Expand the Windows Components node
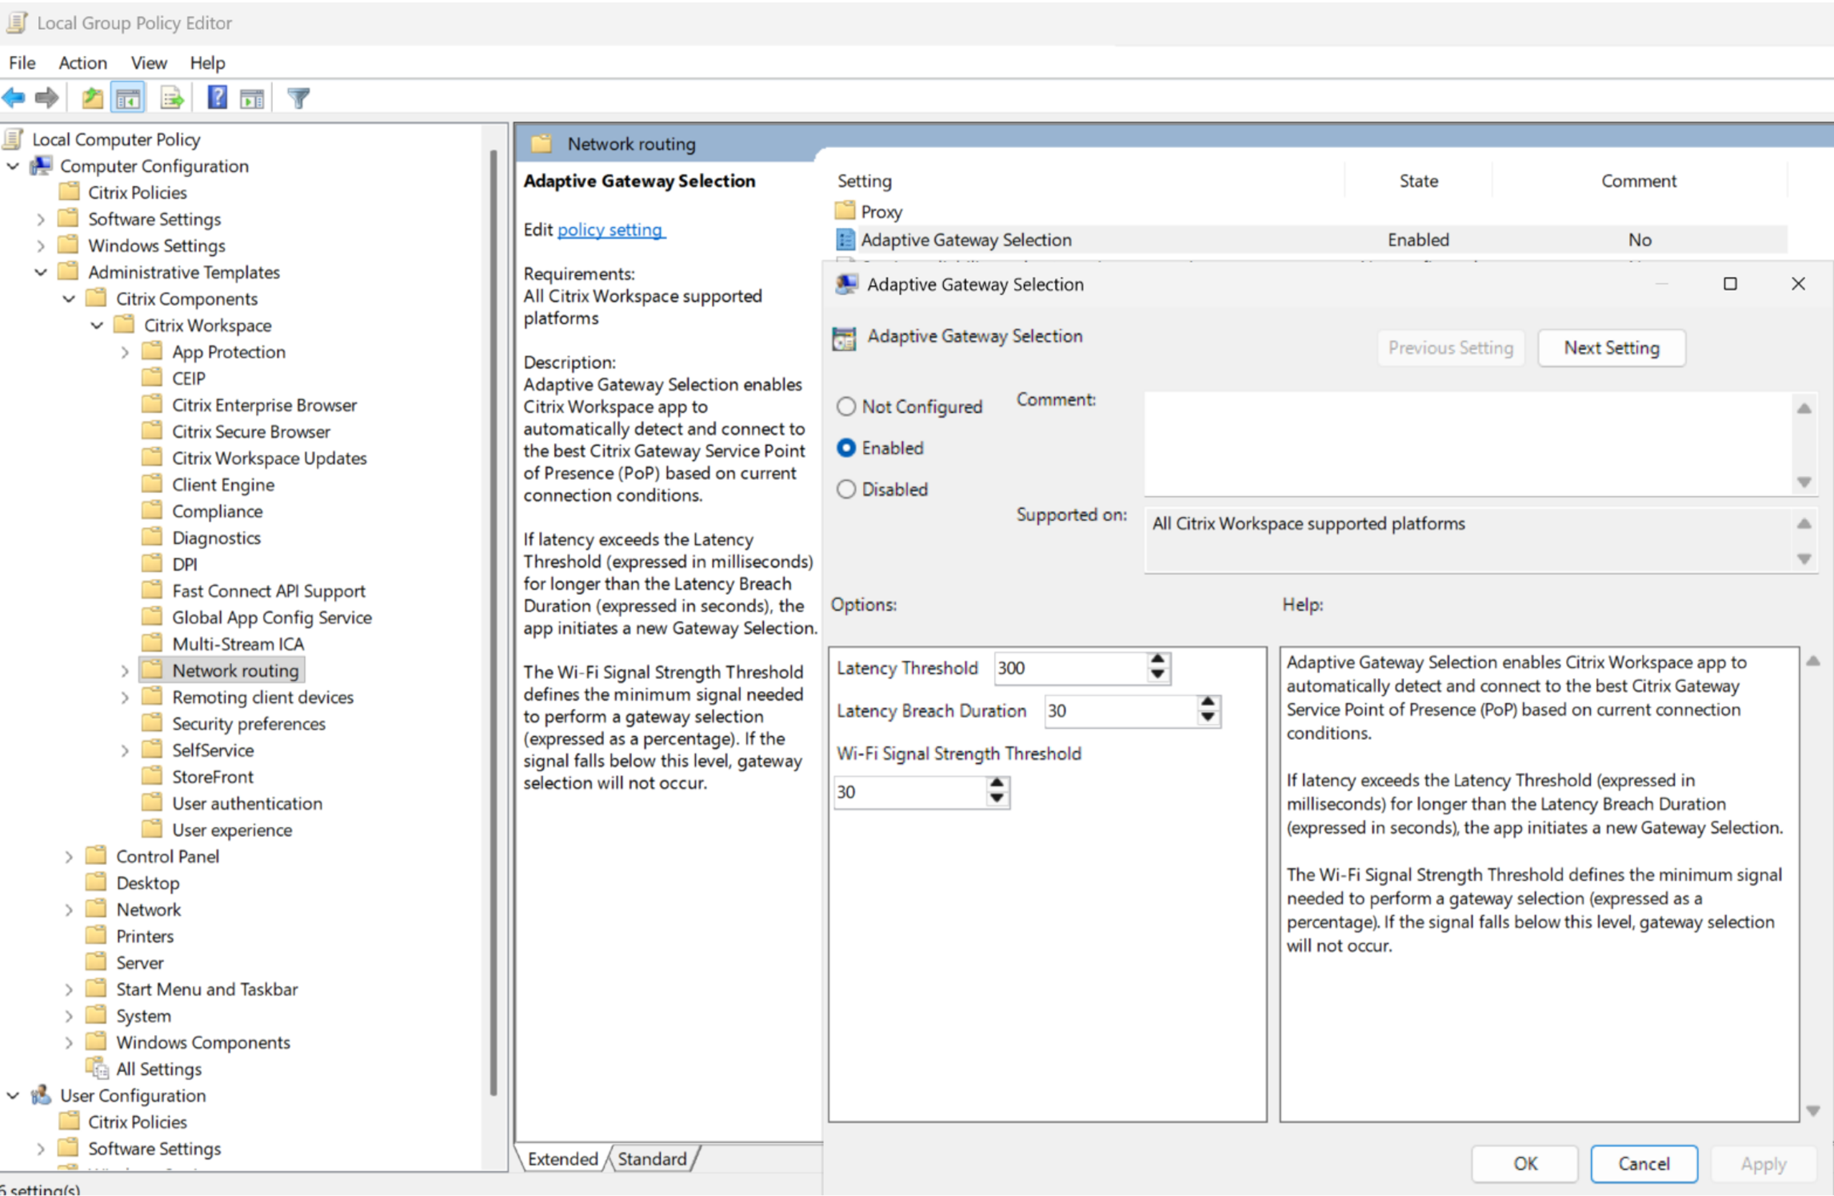The height and width of the screenshot is (1196, 1834). click(x=69, y=1042)
